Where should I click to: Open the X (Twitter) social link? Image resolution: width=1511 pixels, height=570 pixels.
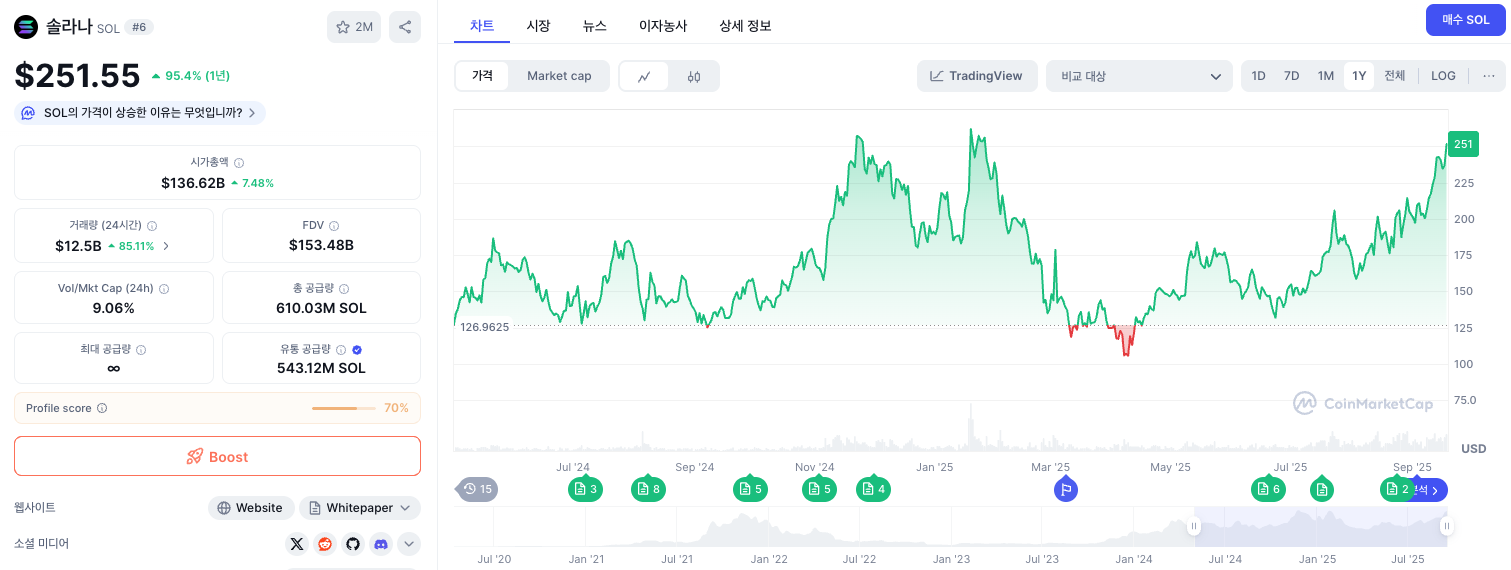(x=296, y=544)
